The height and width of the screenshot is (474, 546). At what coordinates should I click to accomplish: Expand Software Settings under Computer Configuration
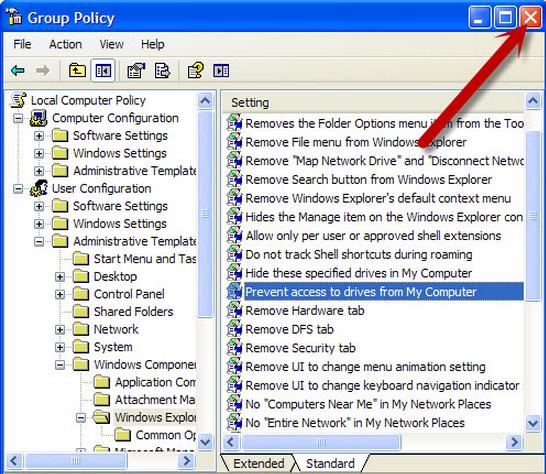tap(39, 136)
